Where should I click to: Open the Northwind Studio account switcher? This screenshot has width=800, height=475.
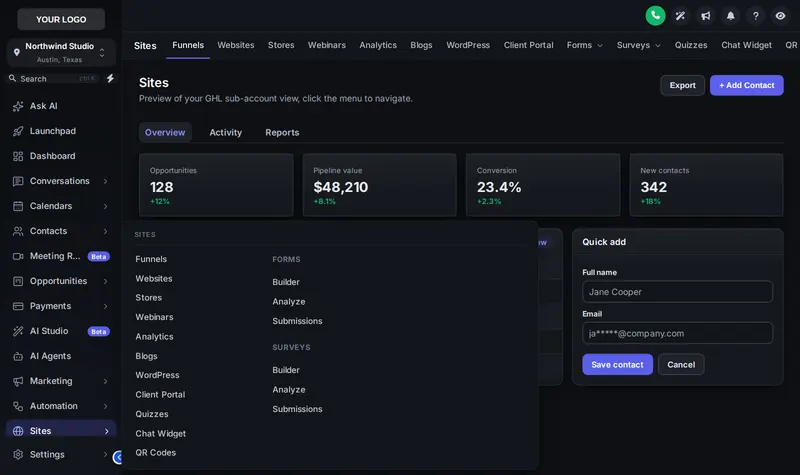pyautogui.click(x=61, y=52)
